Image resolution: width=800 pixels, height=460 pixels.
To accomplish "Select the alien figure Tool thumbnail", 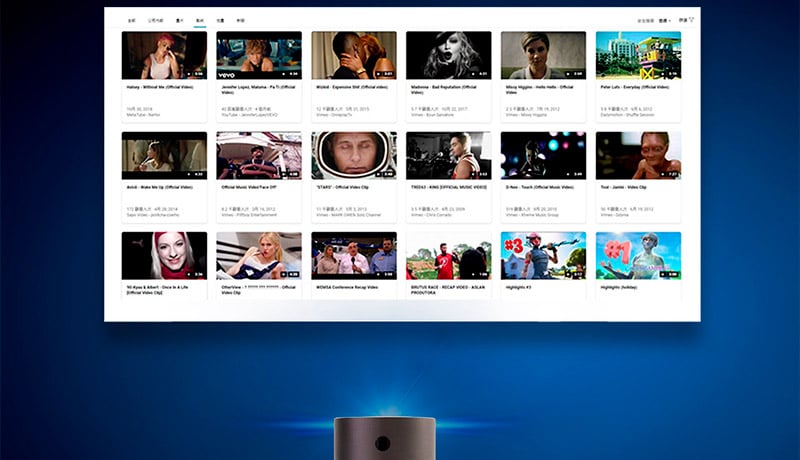I will coord(638,156).
